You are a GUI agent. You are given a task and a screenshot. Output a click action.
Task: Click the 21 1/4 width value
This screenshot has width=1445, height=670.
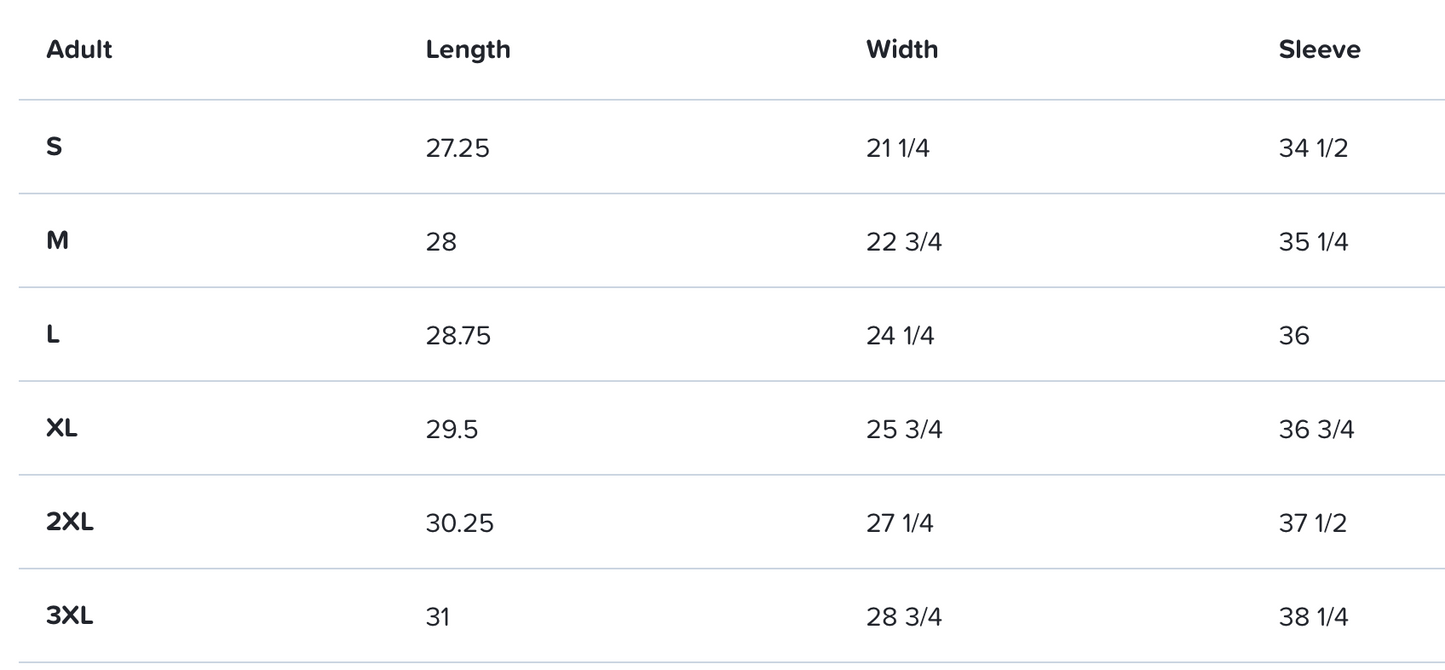click(x=898, y=149)
